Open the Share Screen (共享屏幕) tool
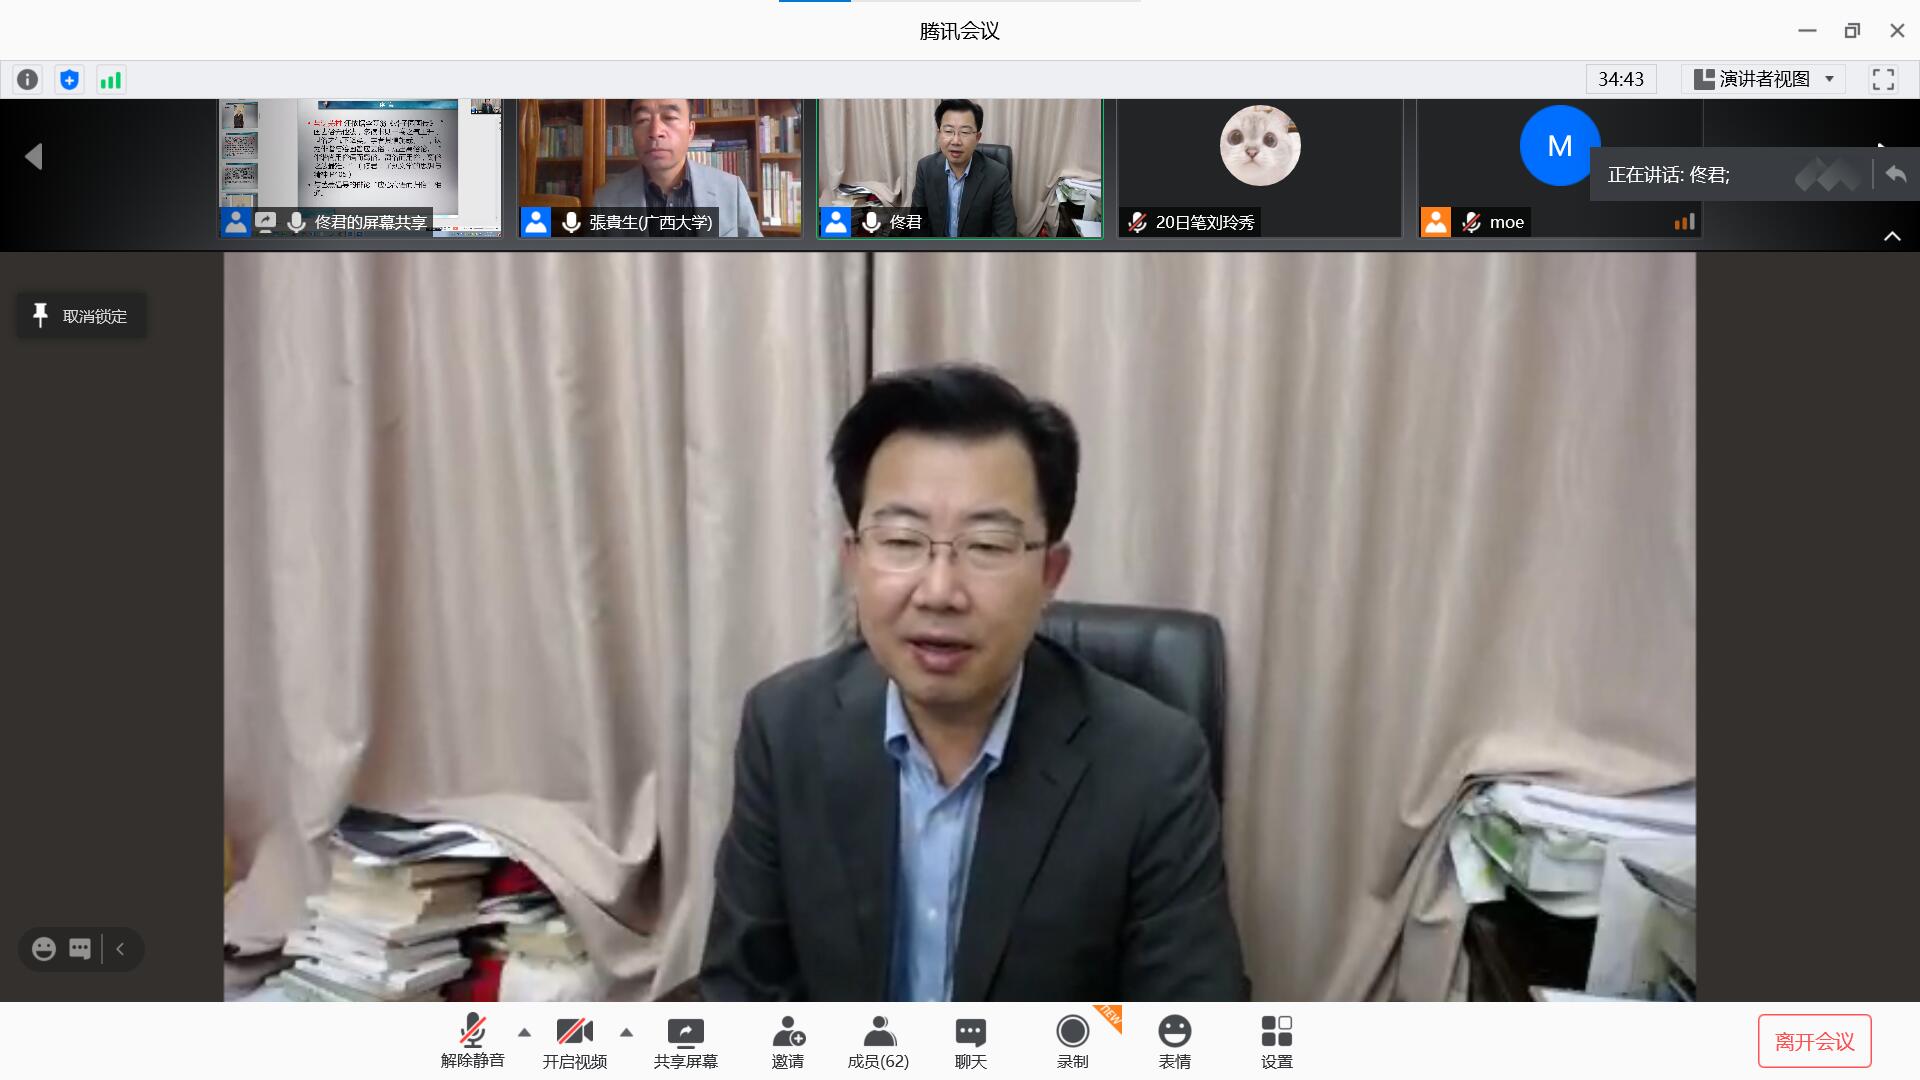This screenshot has height=1080, width=1920. (685, 1042)
